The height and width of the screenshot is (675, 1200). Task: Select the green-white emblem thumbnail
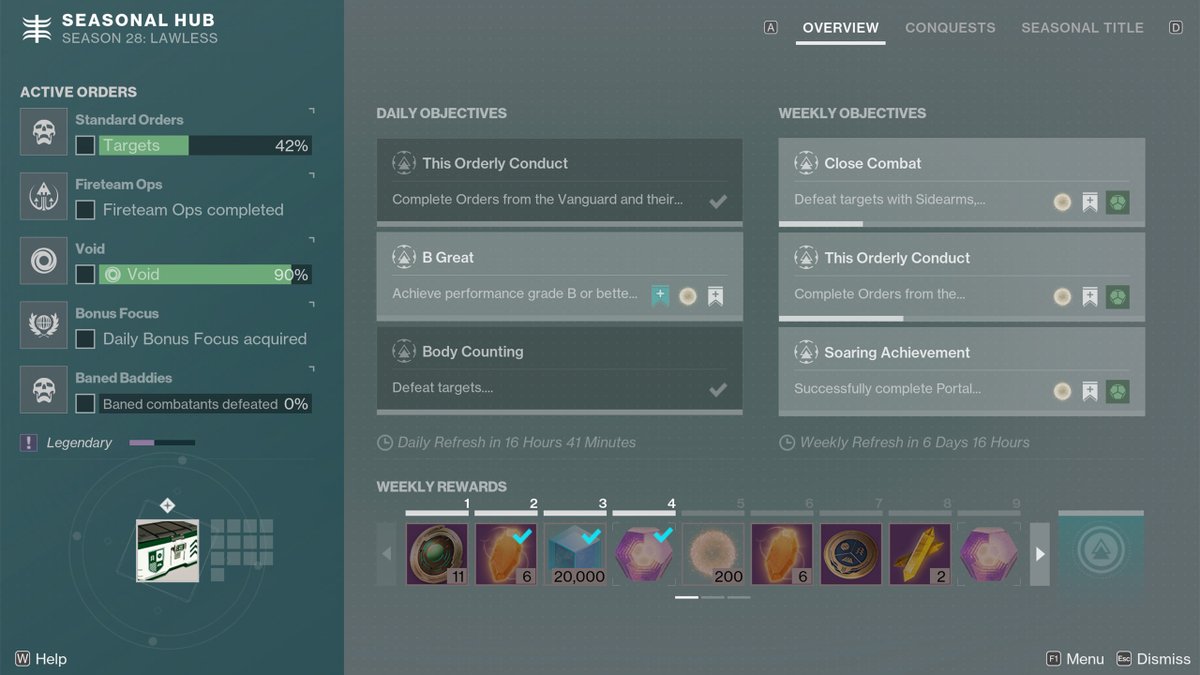point(167,551)
